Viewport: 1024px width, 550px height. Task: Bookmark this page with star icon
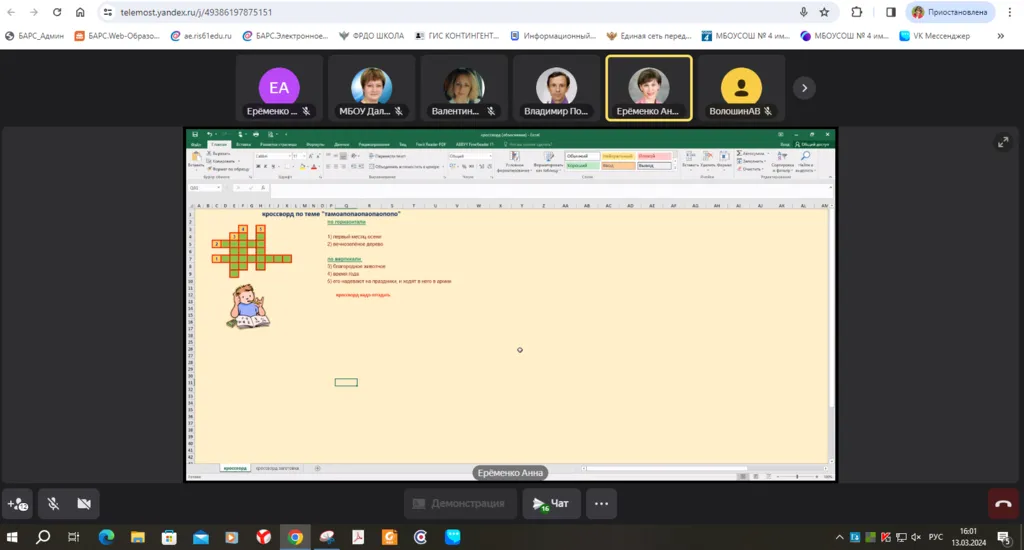click(x=825, y=12)
